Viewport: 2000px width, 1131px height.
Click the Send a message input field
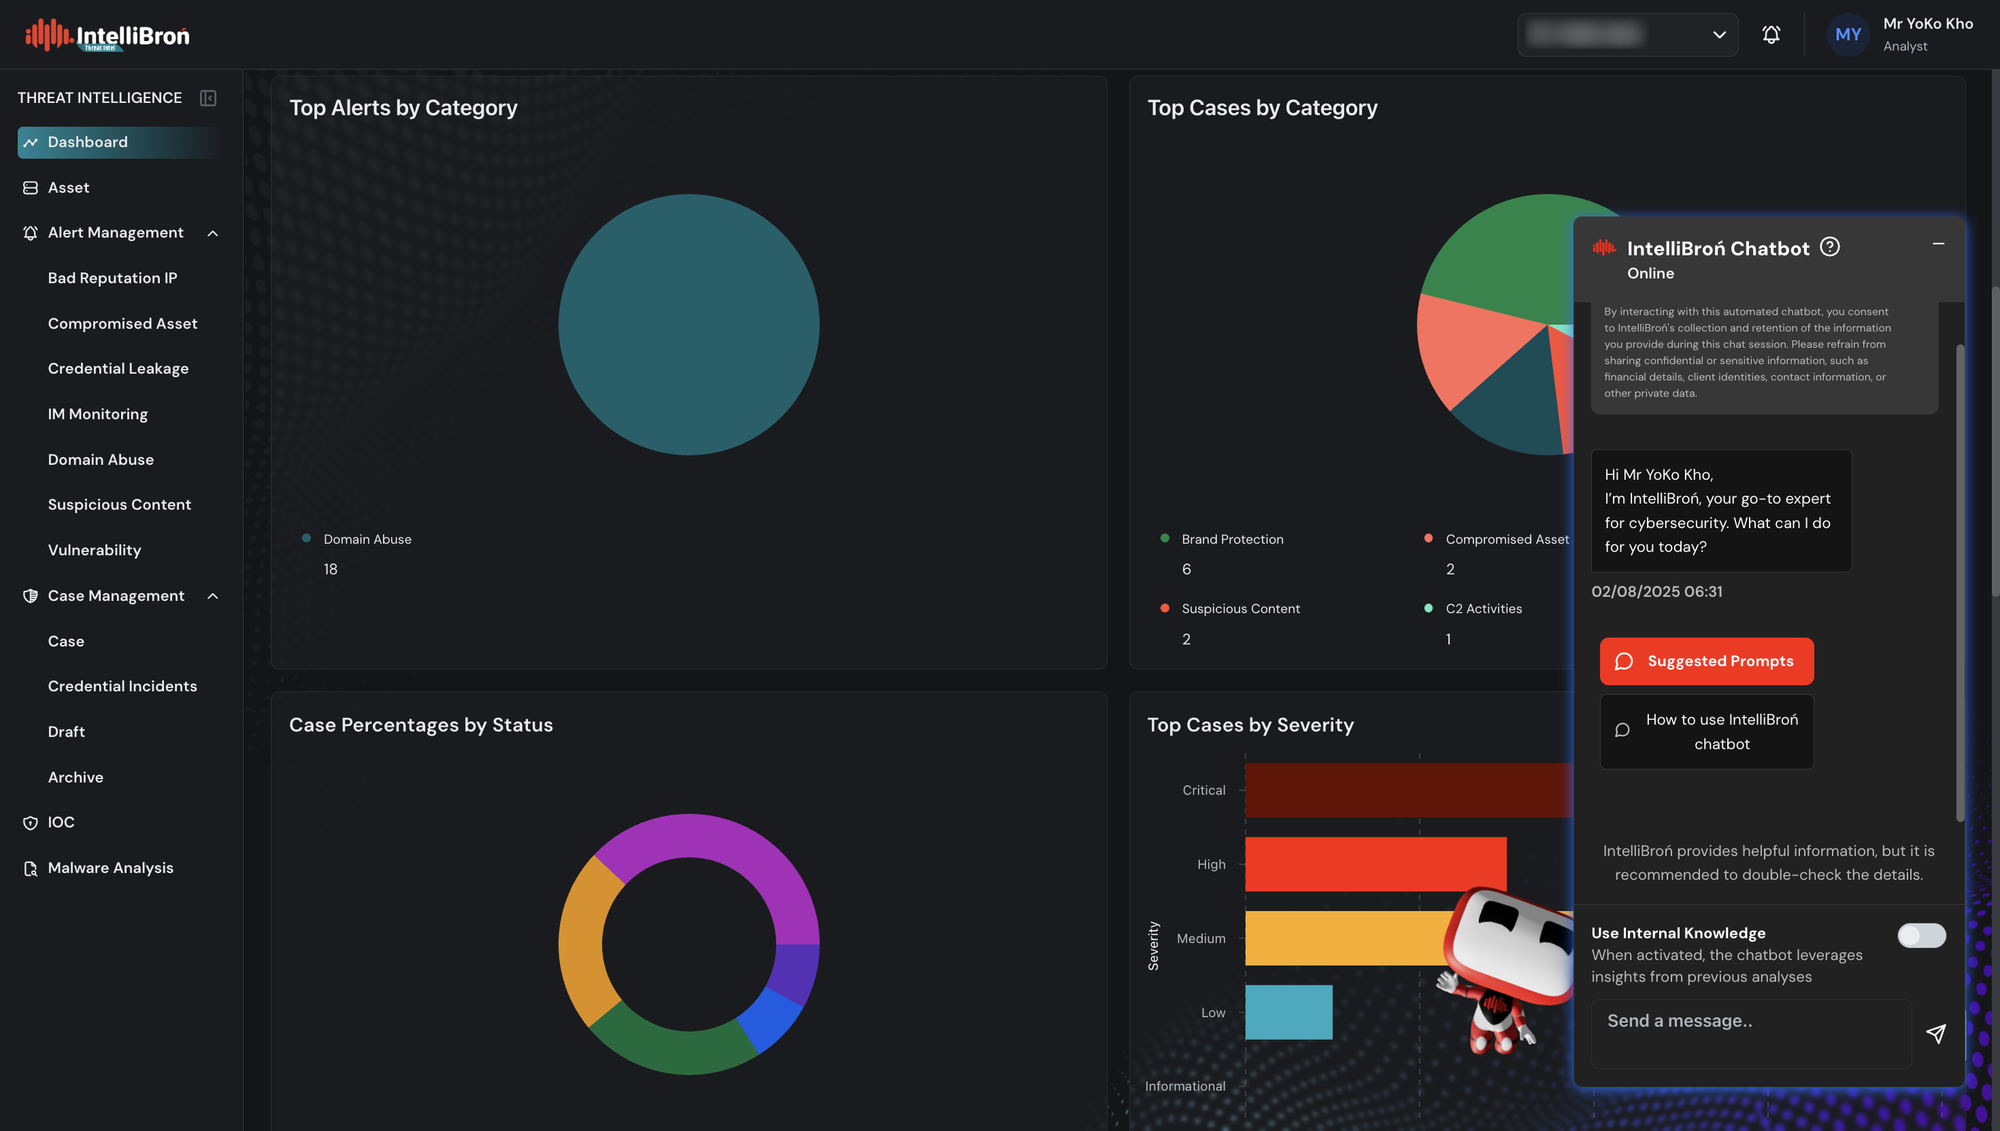click(x=1750, y=1033)
